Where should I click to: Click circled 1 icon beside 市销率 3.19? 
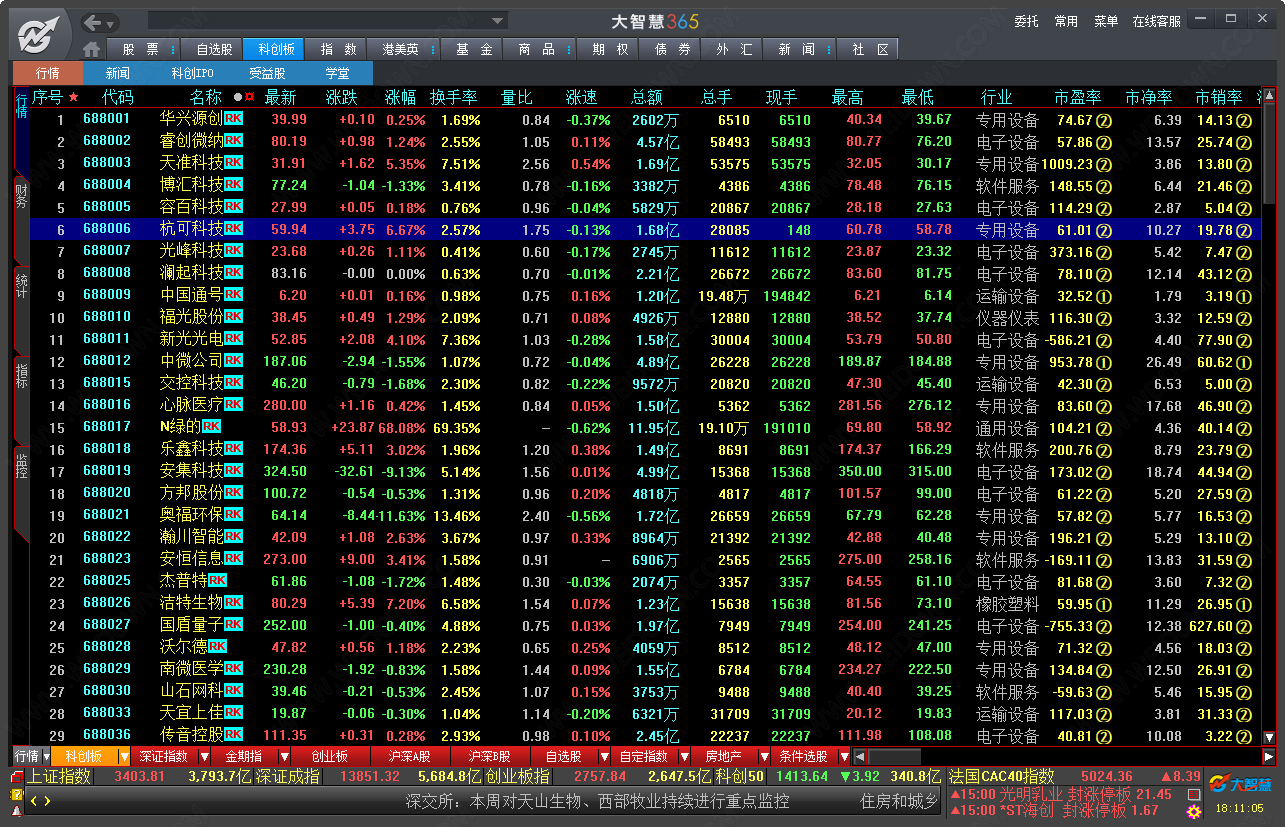1244,296
